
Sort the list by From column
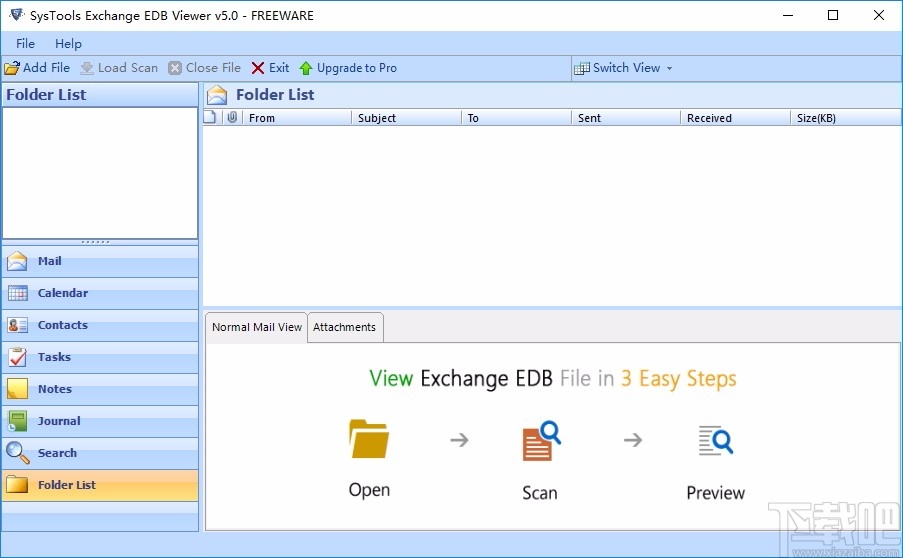[x=297, y=117]
